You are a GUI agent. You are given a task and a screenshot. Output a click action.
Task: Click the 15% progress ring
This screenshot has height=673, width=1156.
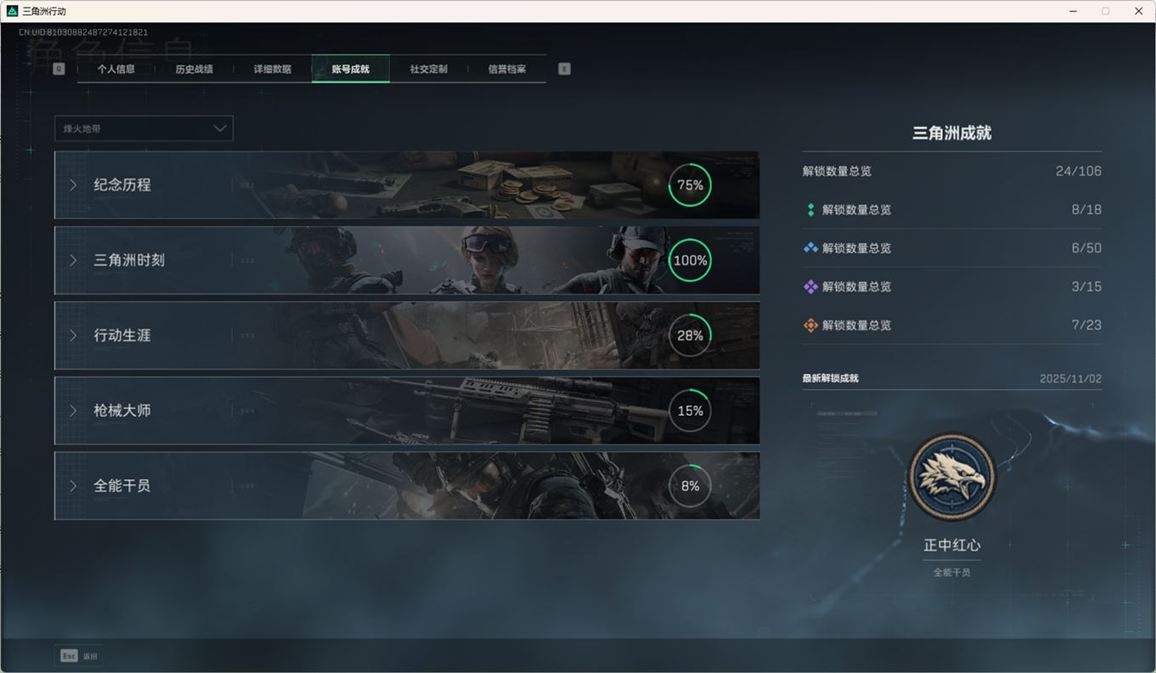690,411
